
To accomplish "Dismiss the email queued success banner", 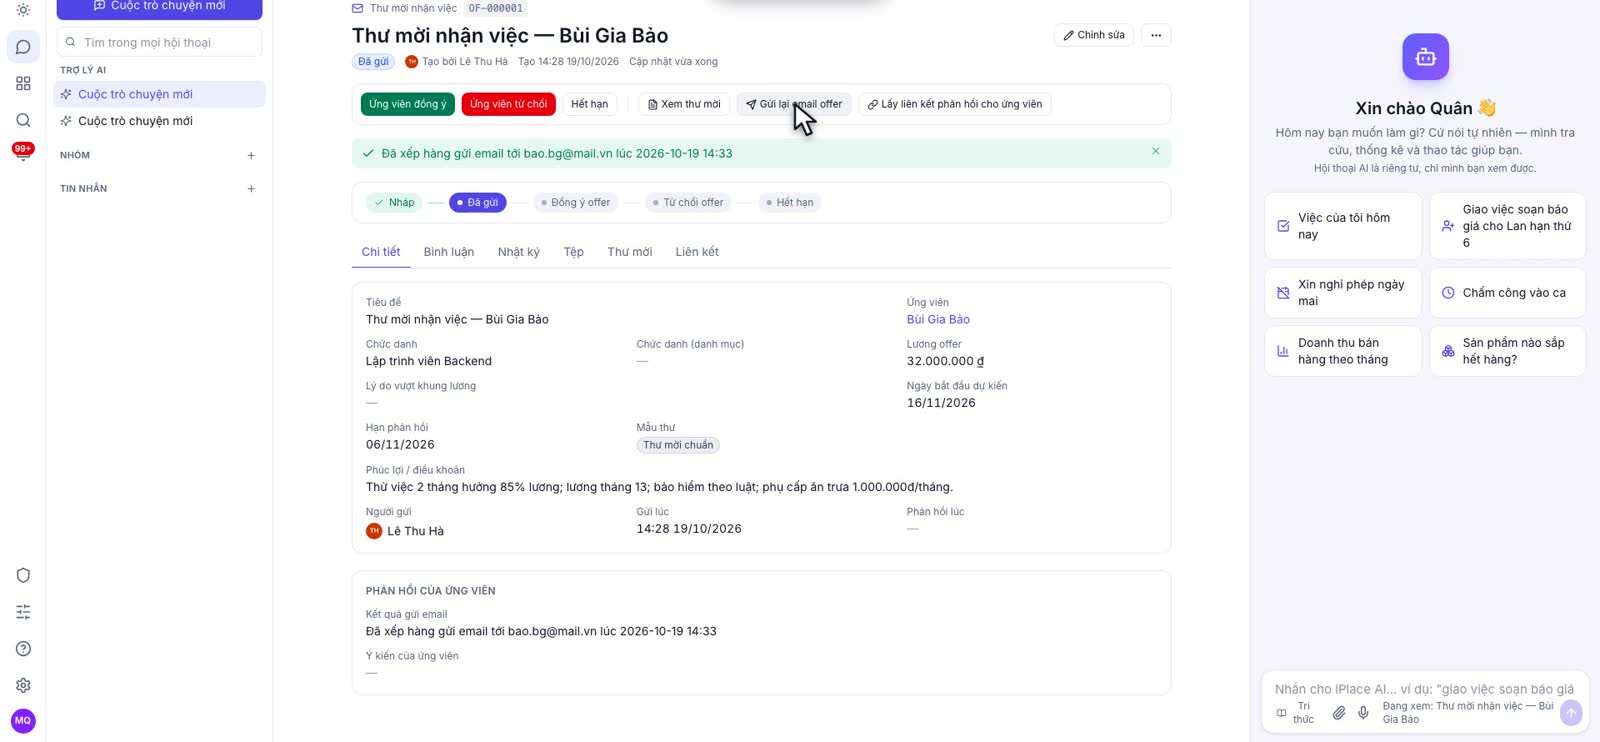I will coord(1156,152).
